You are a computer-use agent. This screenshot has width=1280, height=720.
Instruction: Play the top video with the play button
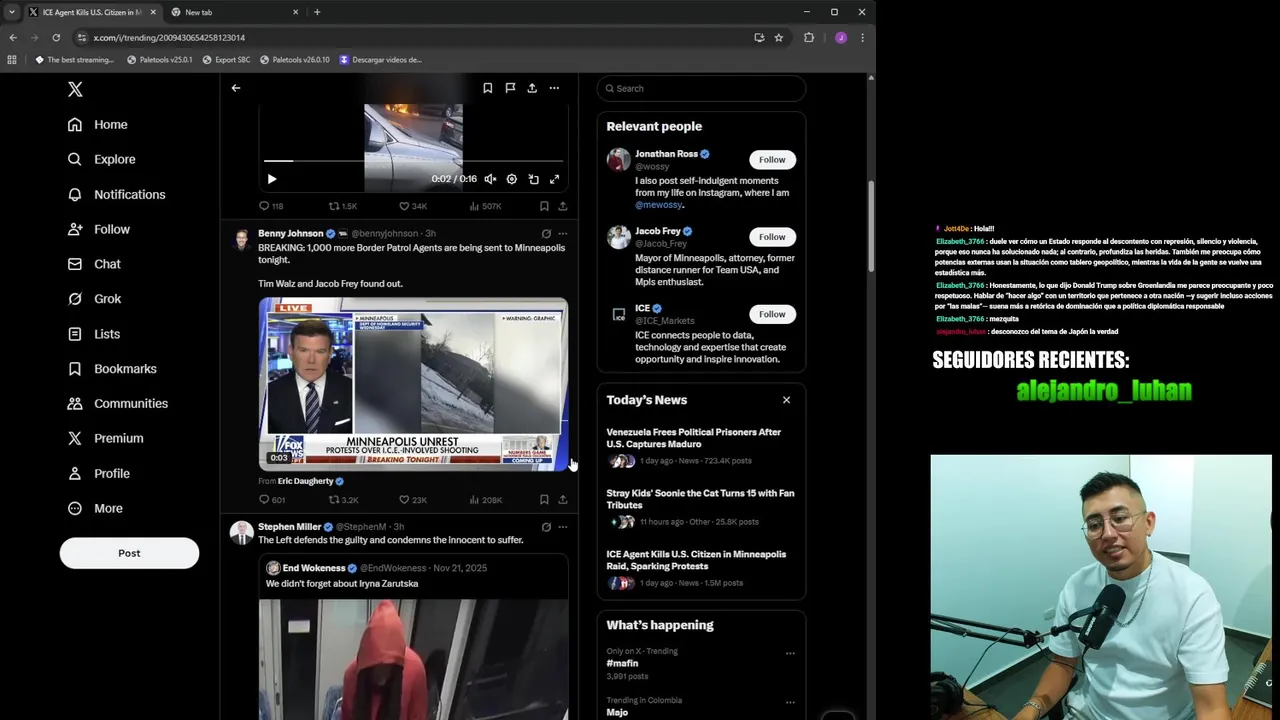pyautogui.click(x=272, y=179)
